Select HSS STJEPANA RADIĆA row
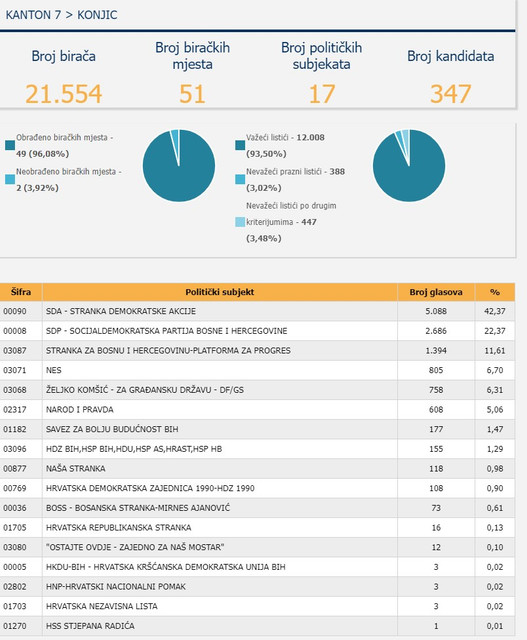The width and height of the screenshot is (527, 640). tap(257, 626)
